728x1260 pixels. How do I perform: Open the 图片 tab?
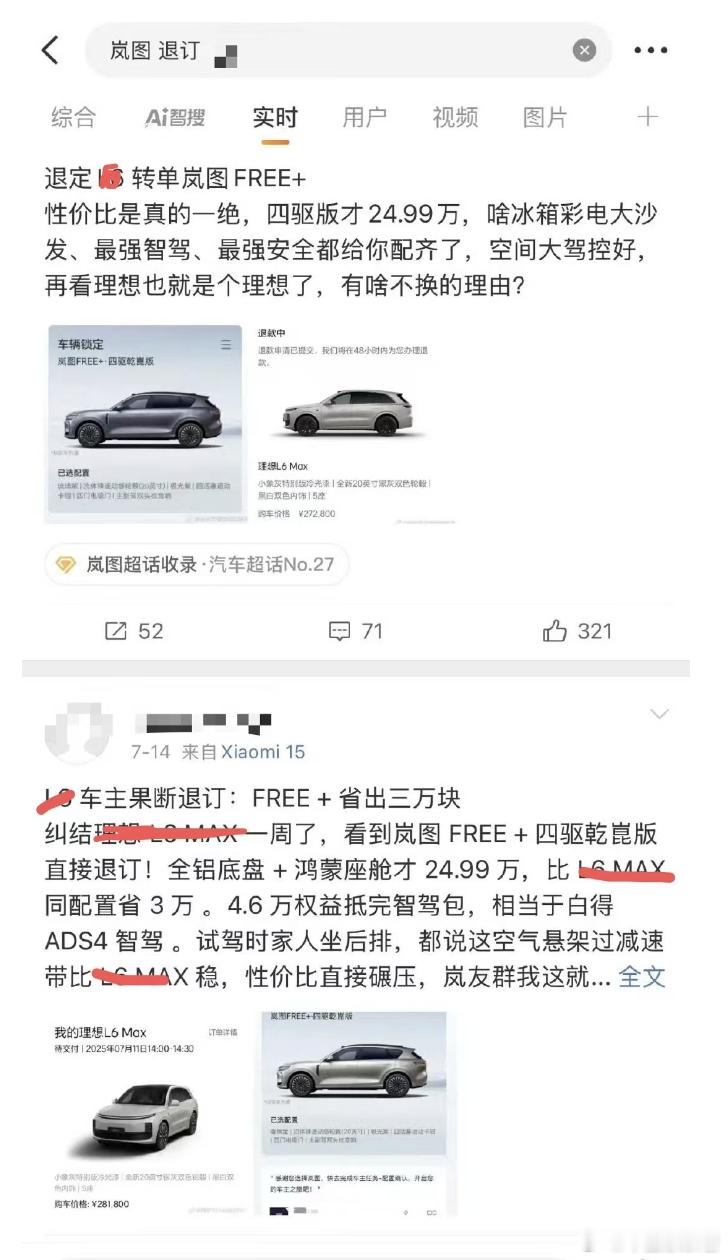545,118
